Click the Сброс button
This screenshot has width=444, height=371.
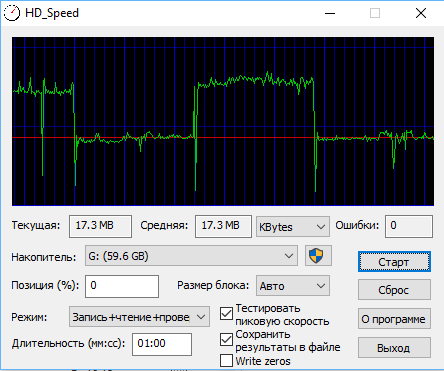pos(394,290)
